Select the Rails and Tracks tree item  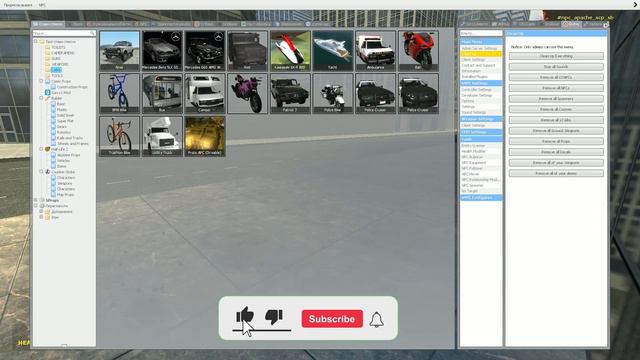[x=70, y=138]
